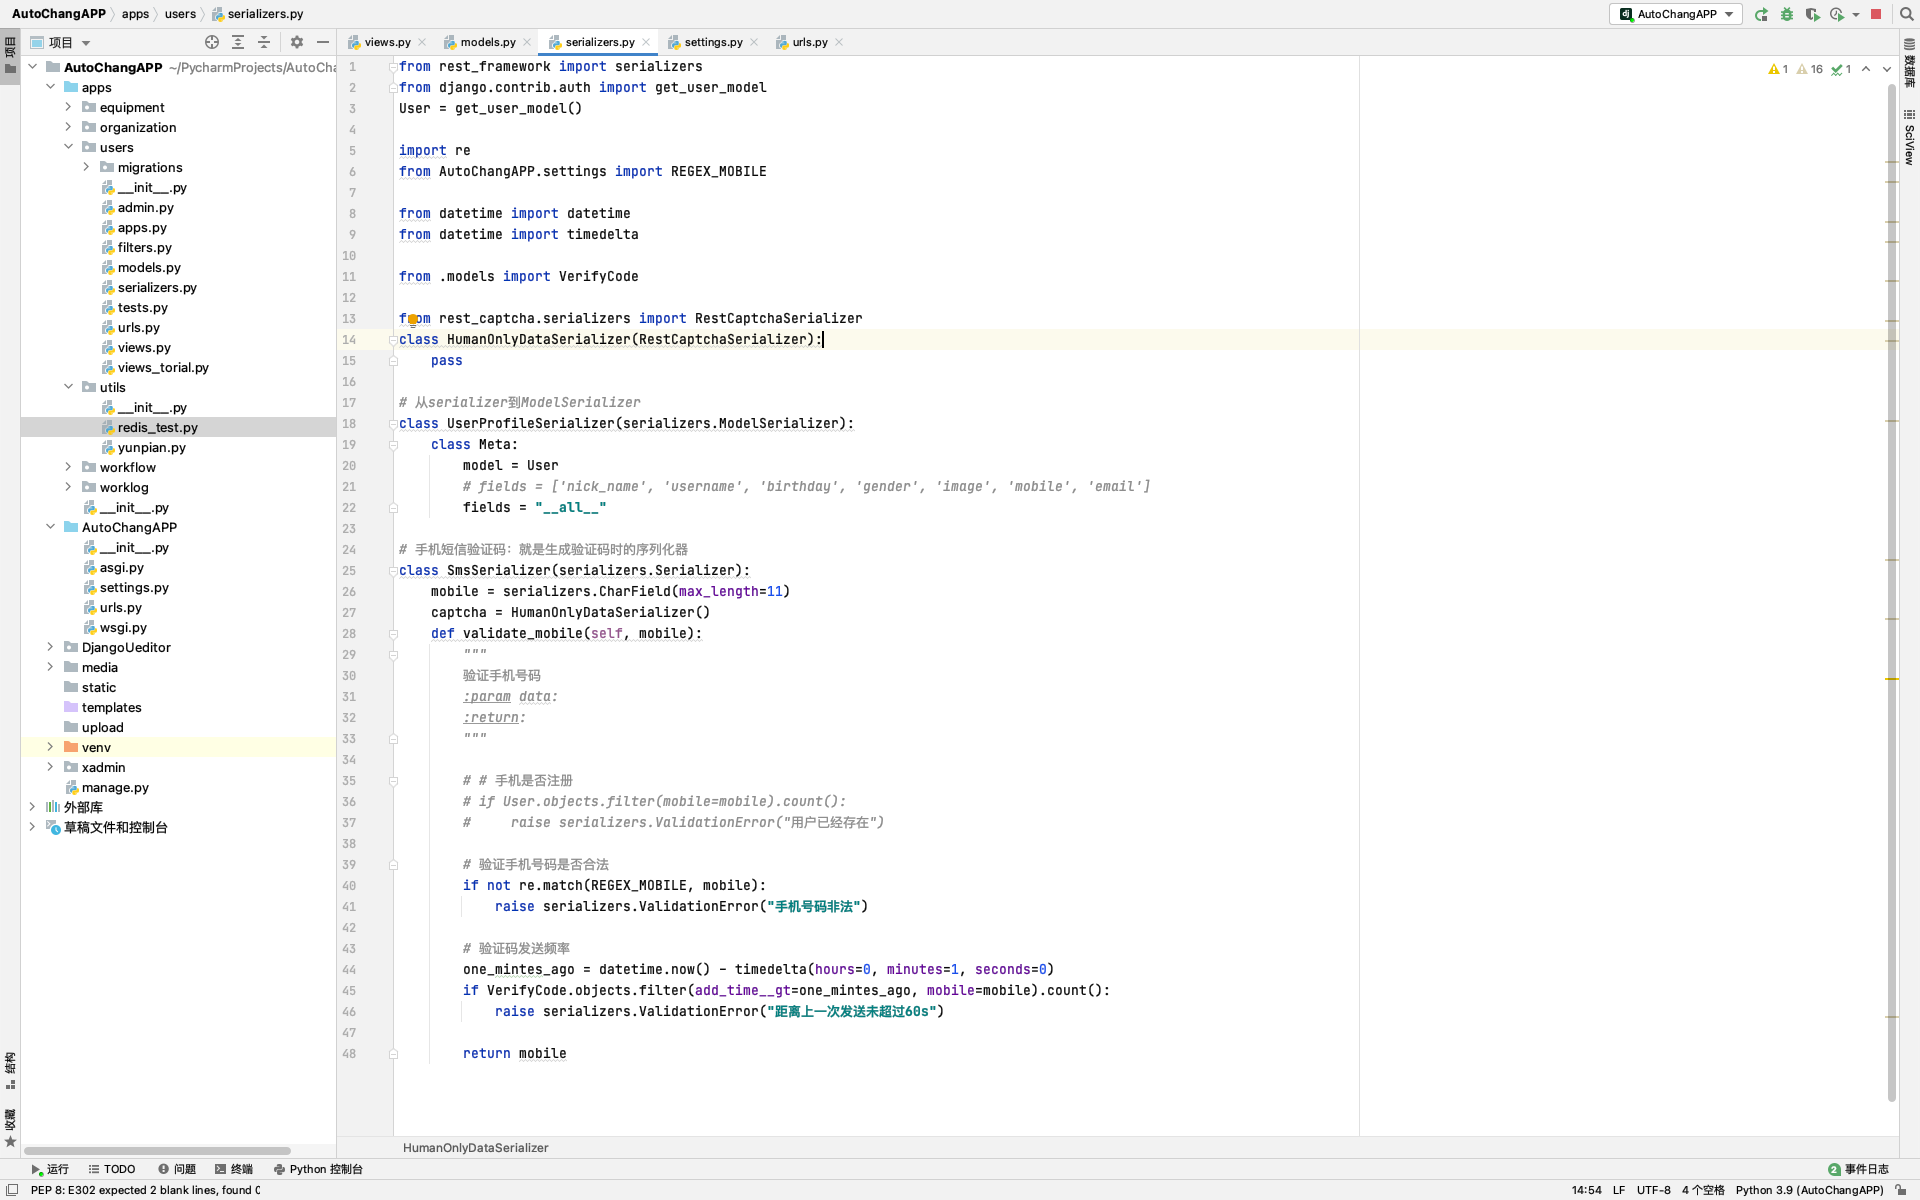Click the intention lightbulb on line 13
The height and width of the screenshot is (1200, 1920).
pos(412,319)
